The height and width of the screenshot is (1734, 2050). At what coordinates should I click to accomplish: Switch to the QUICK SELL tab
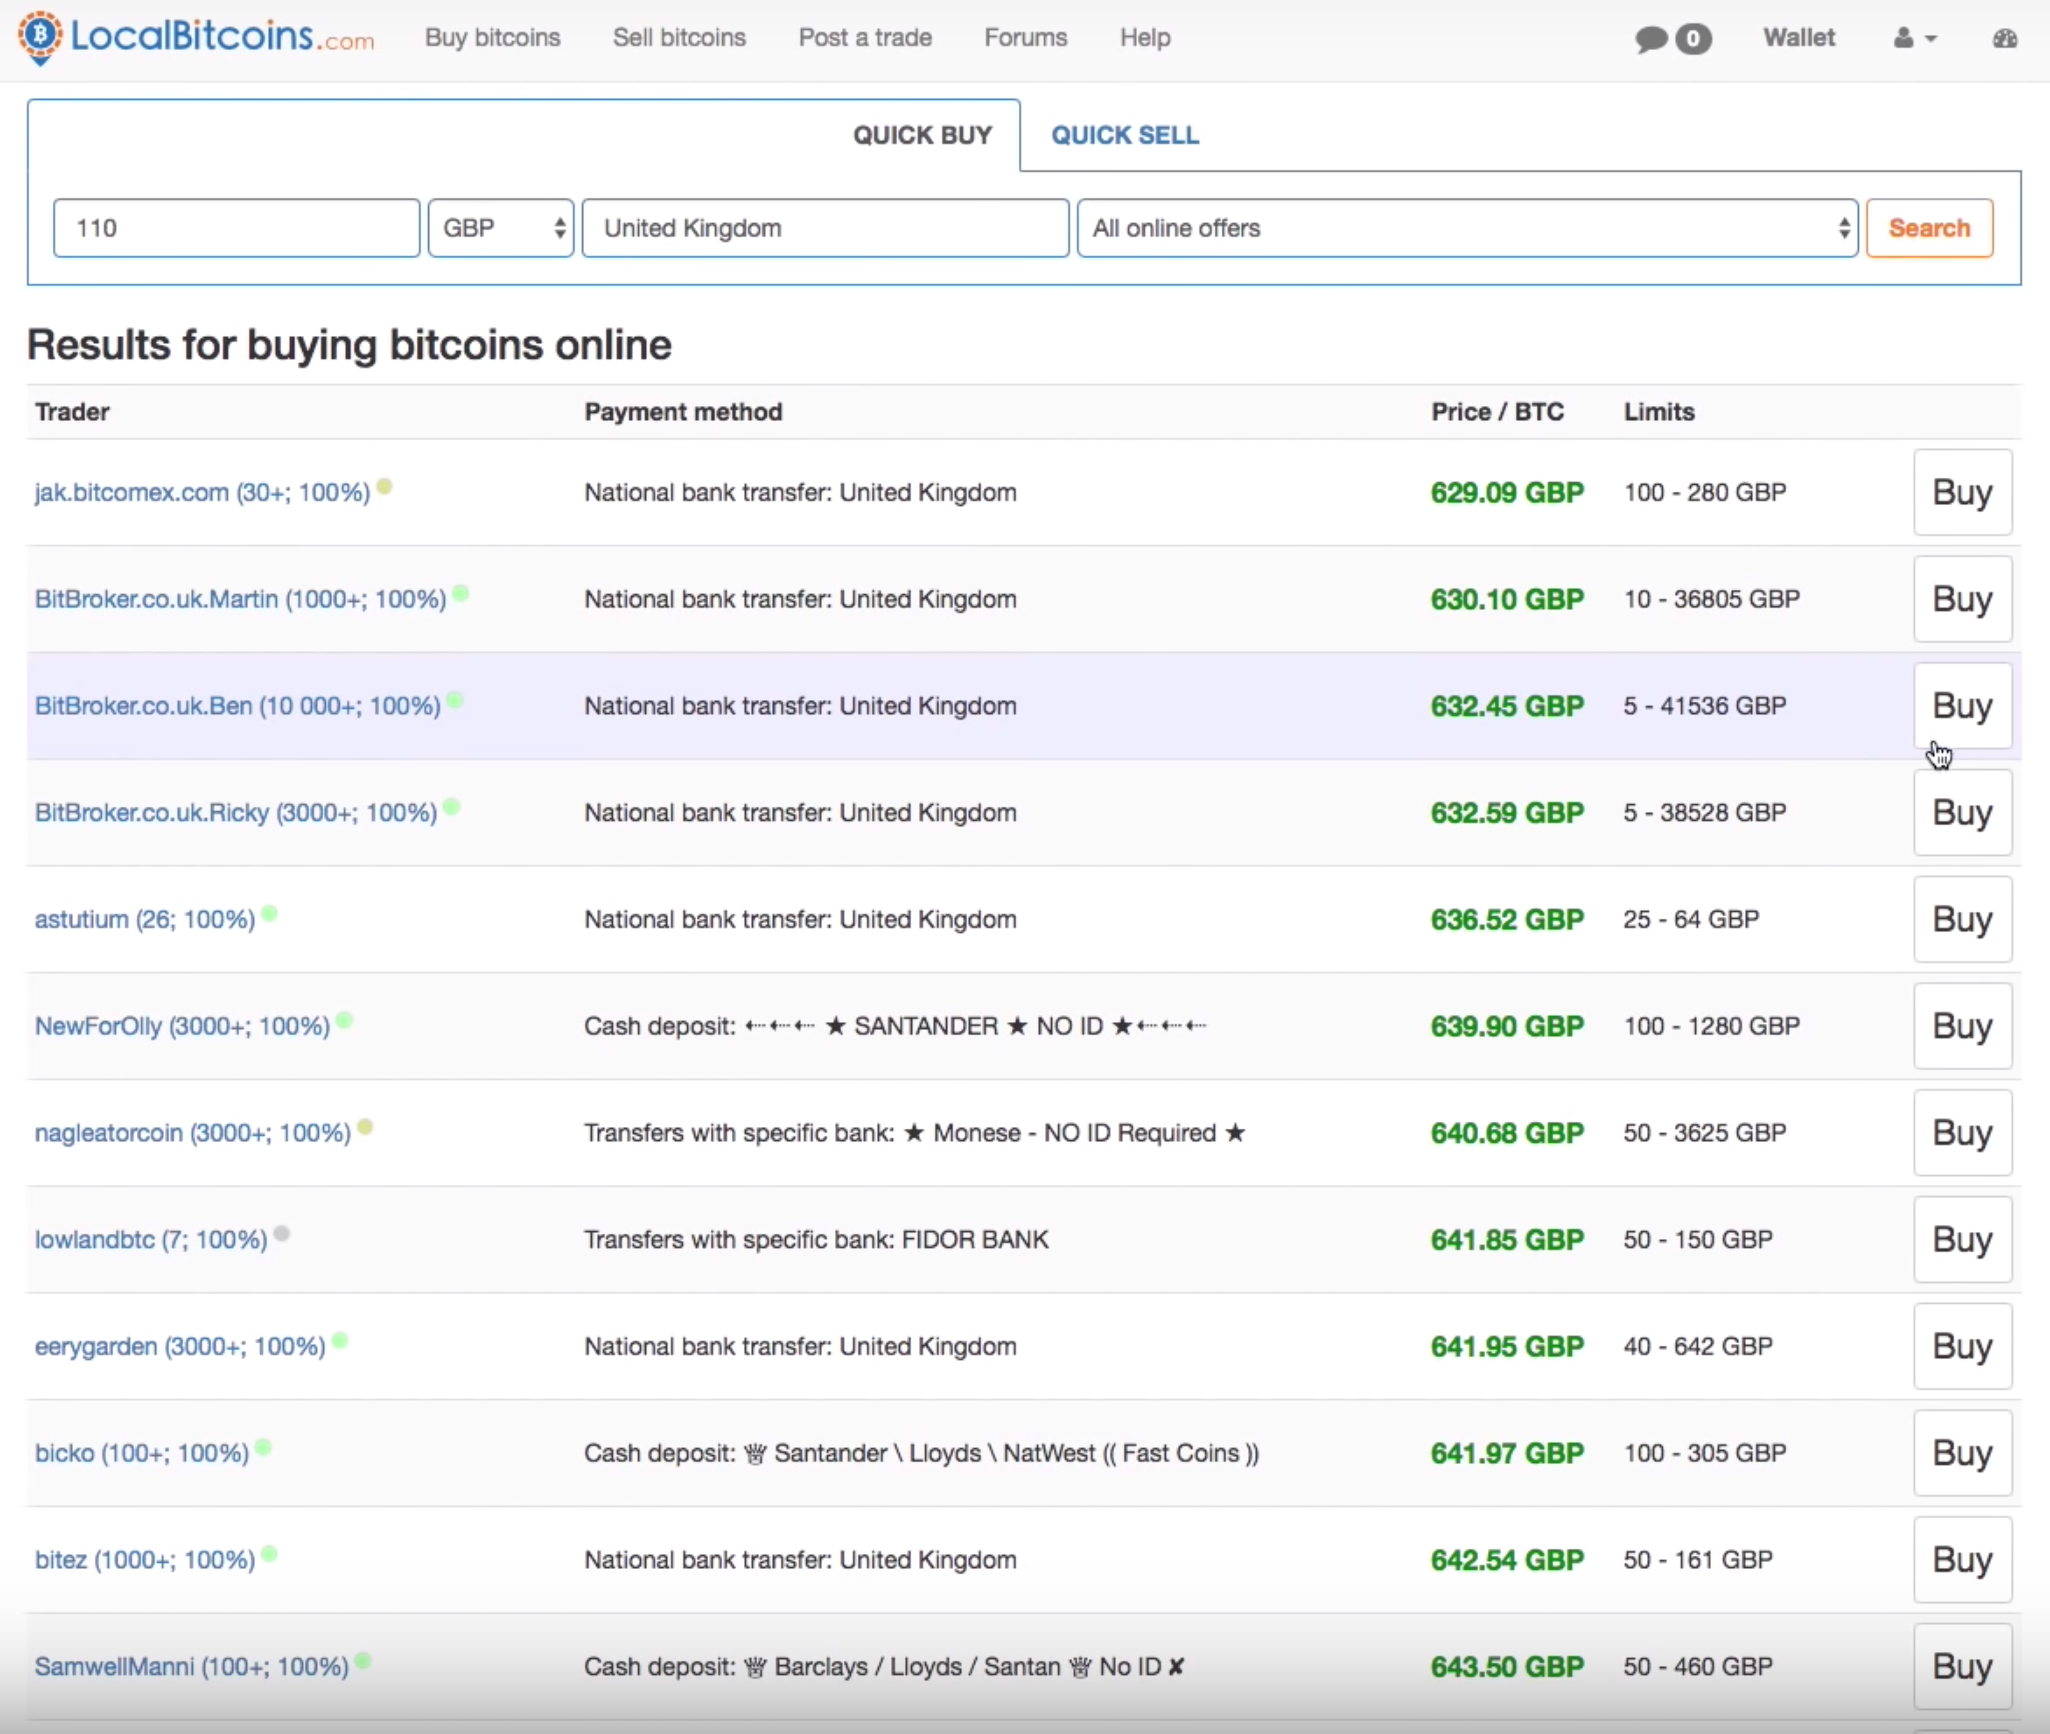click(1125, 135)
